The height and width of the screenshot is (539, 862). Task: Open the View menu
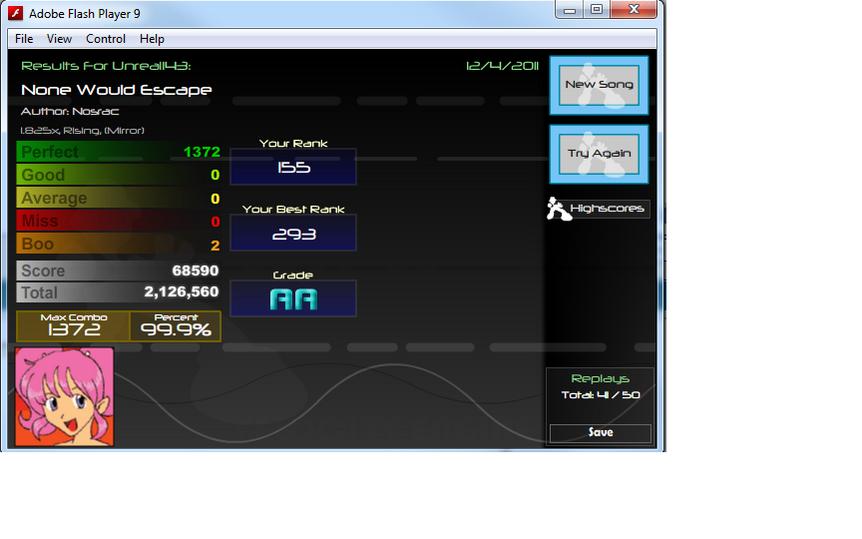click(59, 39)
